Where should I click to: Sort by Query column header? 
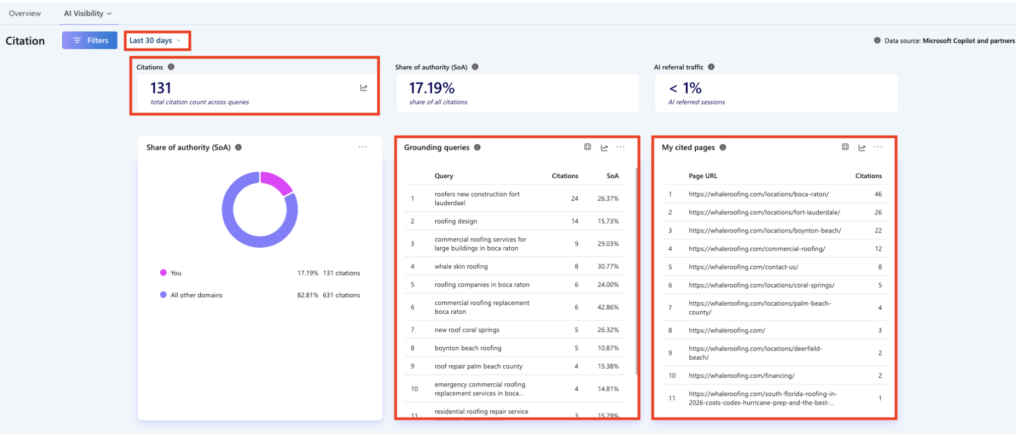pos(443,176)
